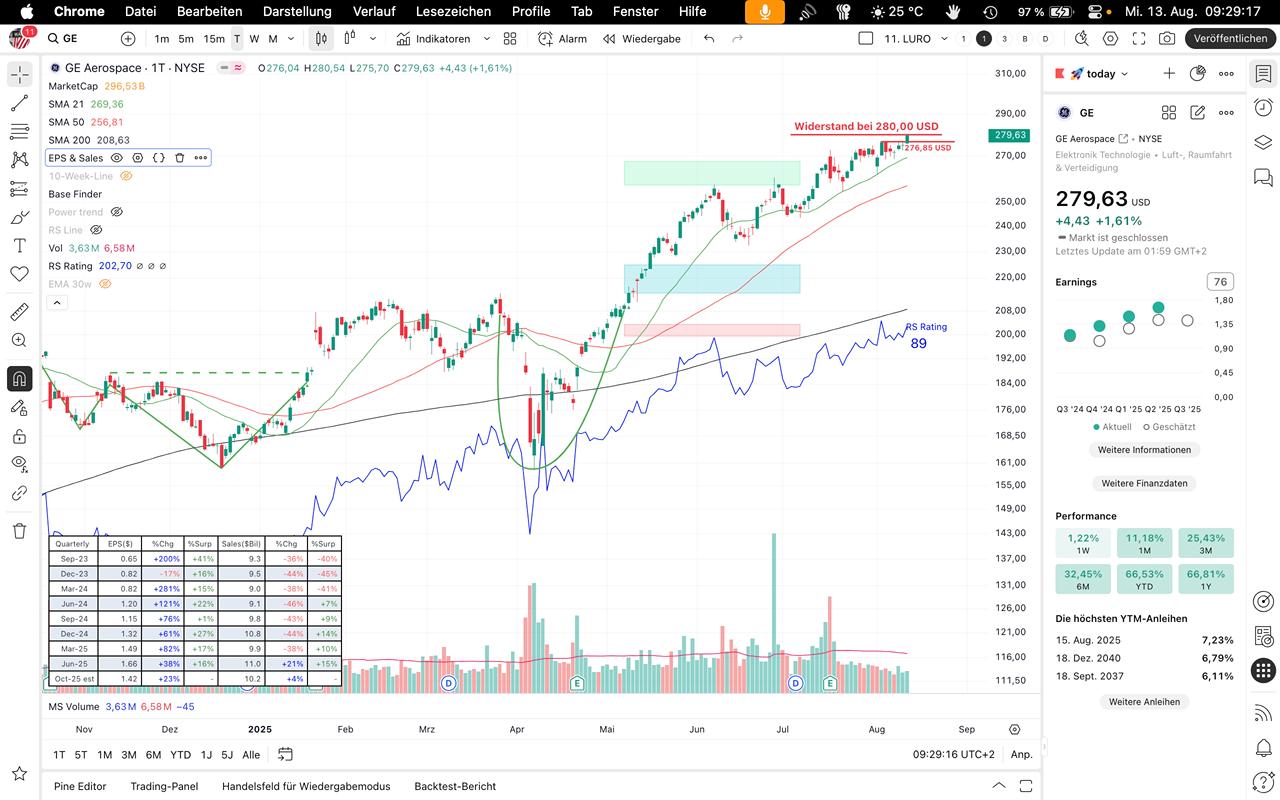The image size is (1280, 800).
Task: Click the GE symbol search field
Action: (x=80, y=38)
